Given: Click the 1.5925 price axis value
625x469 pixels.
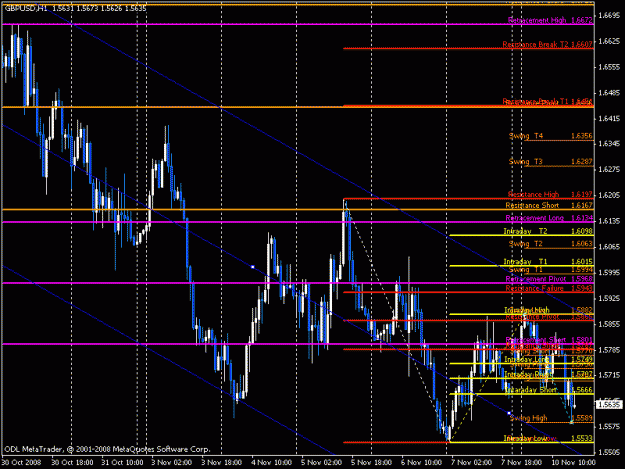Looking at the screenshot, I should point(609,298).
